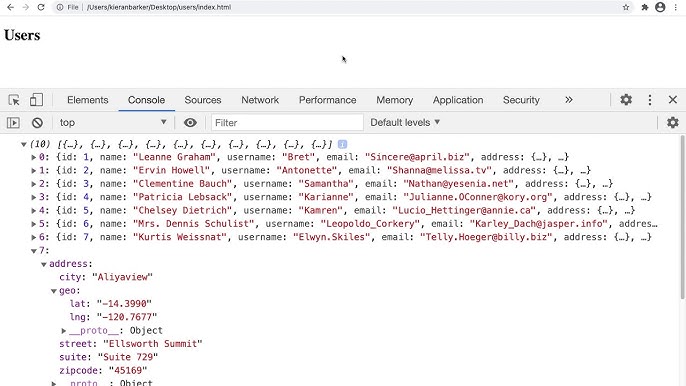The width and height of the screenshot is (686, 386).
Task: Switch to the Elements tab
Action: point(88,100)
